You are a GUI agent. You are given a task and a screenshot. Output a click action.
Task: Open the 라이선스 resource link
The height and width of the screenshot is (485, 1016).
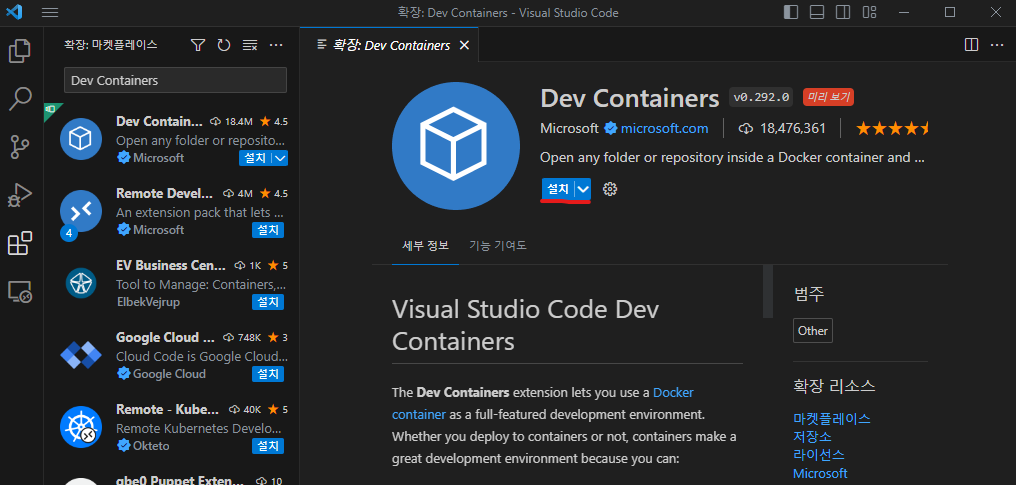click(819, 455)
